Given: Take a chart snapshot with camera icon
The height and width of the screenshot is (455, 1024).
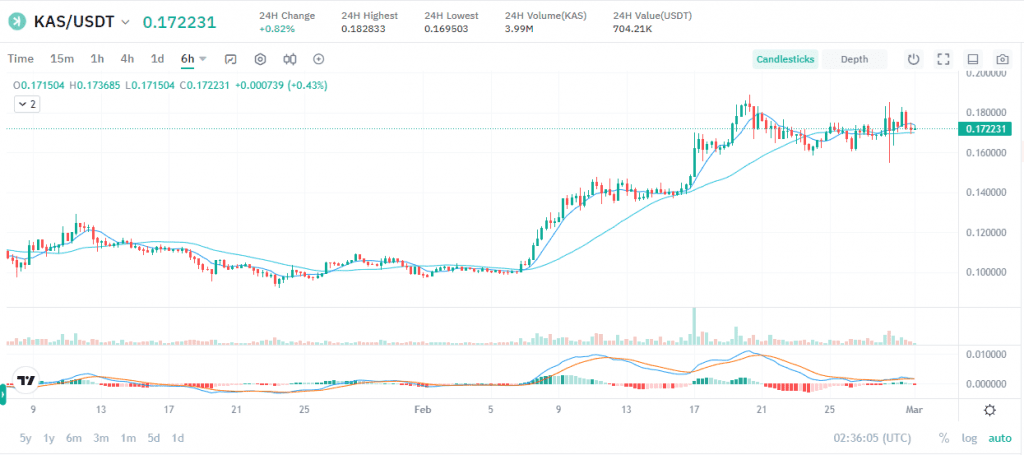Looking at the screenshot, I should pos(1002,59).
